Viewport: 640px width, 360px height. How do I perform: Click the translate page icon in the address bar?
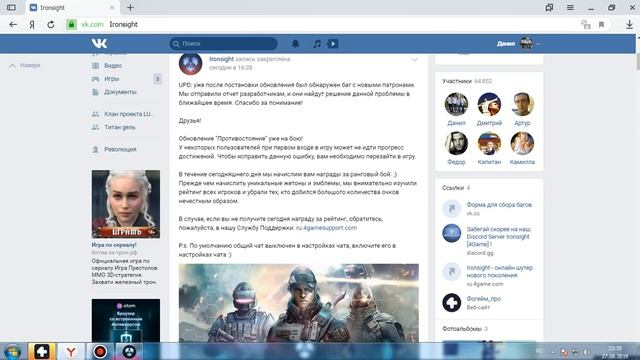click(x=586, y=24)
